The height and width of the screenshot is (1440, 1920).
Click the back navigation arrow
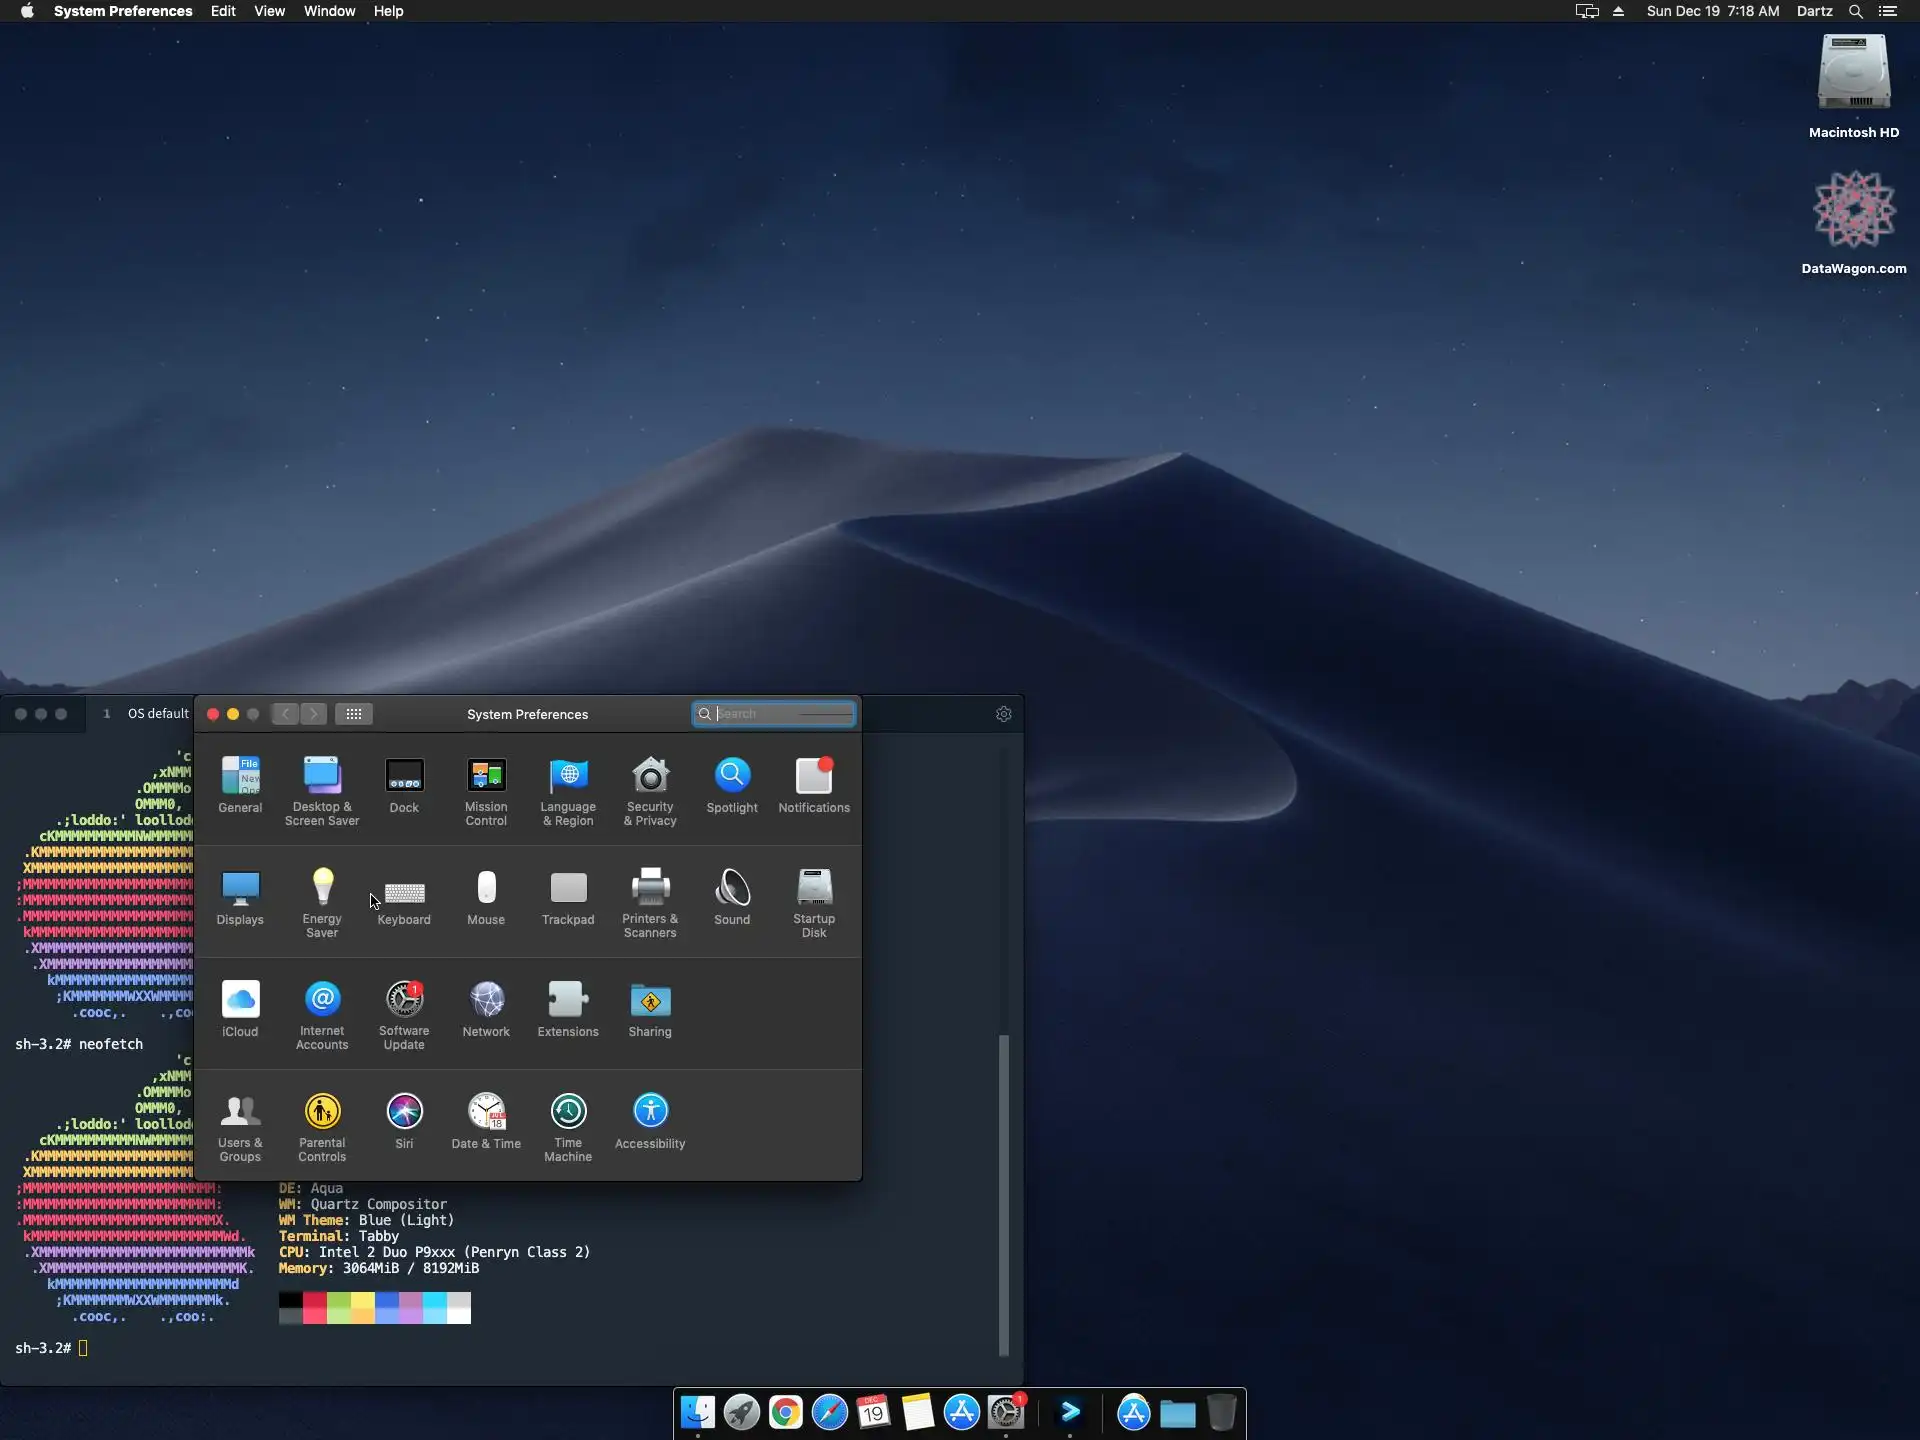pyautogui.click(x=286, y=714)
